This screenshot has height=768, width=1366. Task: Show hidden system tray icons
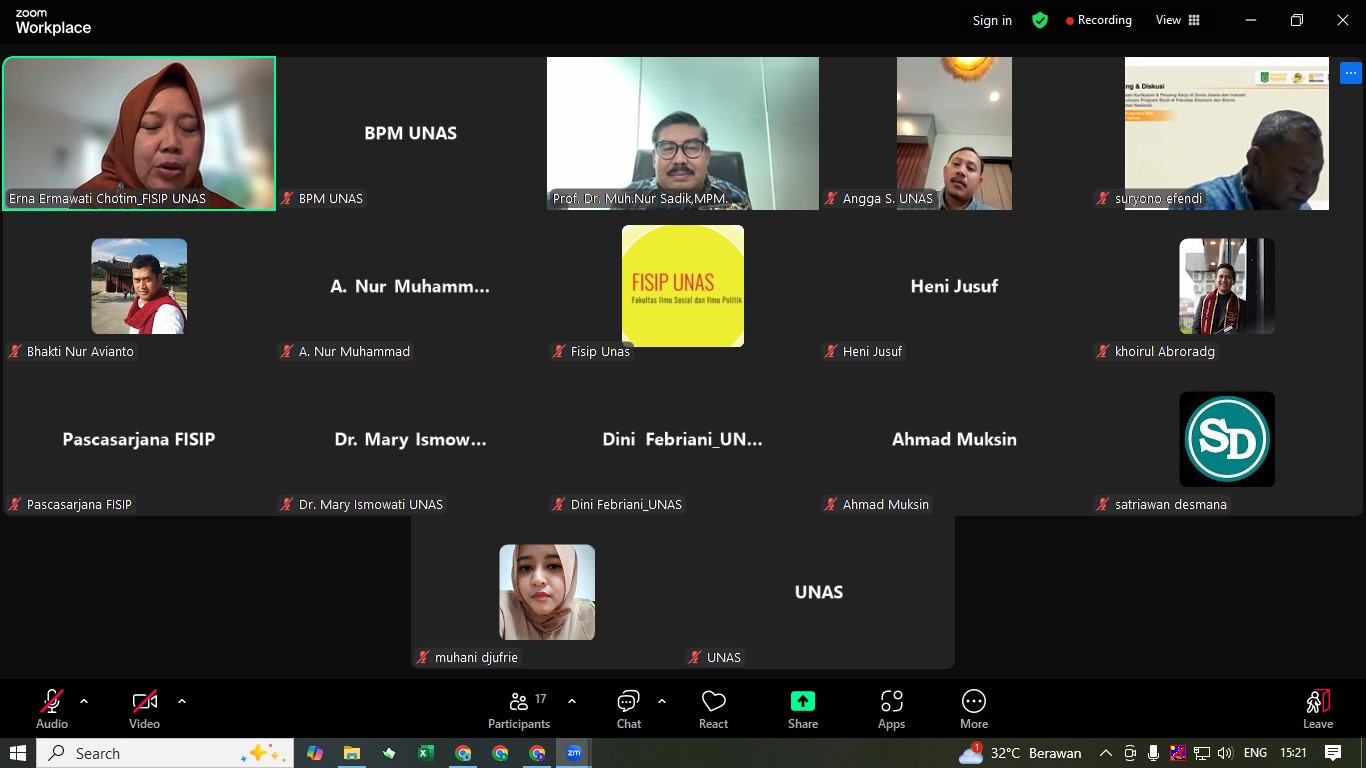(x=1105, y=753)
